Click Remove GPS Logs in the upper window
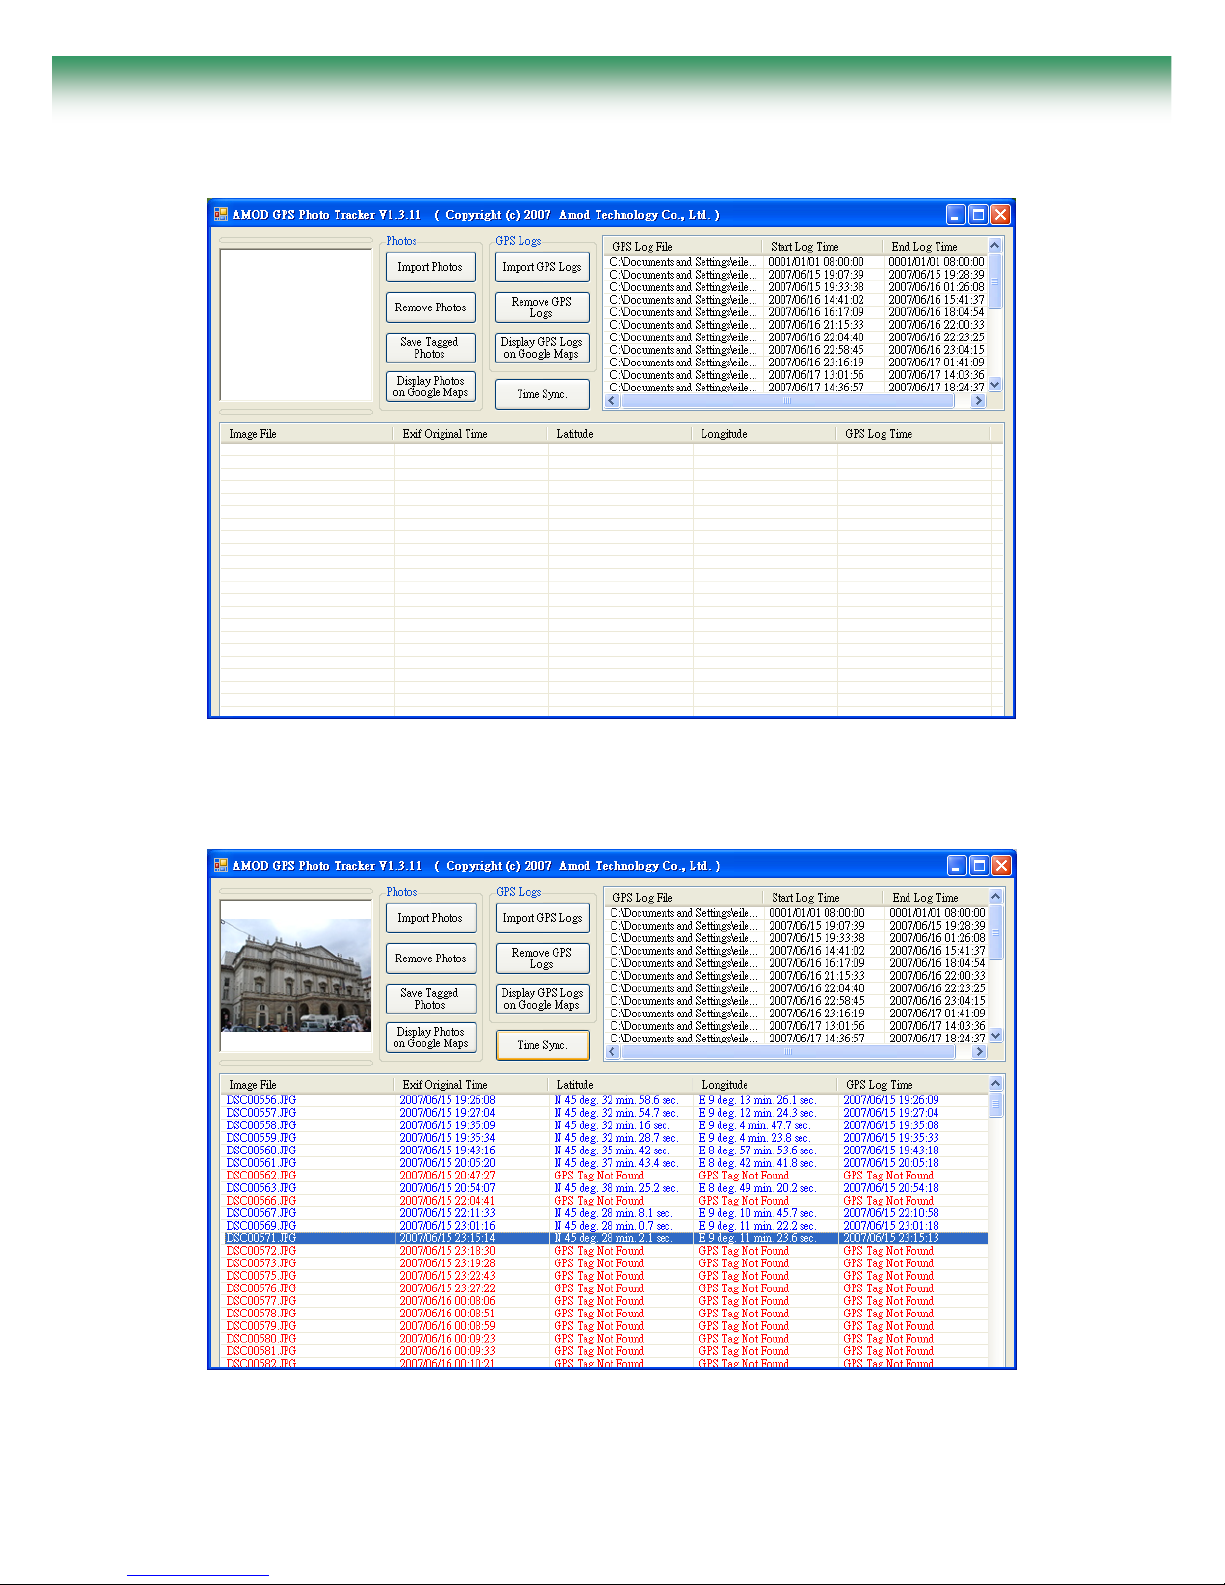Viewport: 1225px width, 1585px height. pos(542,307)
